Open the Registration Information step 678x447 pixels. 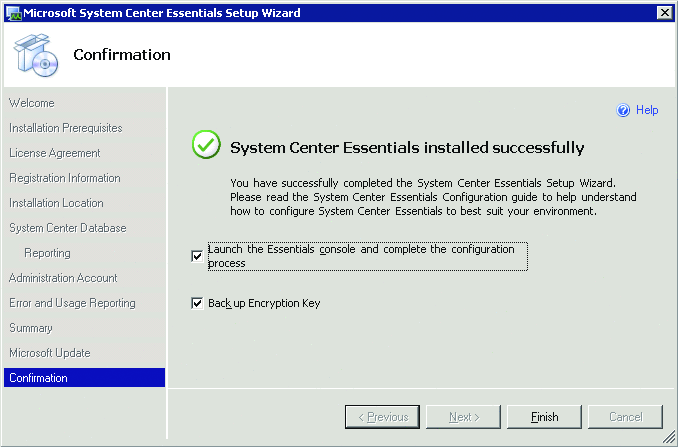coord(65,178)
